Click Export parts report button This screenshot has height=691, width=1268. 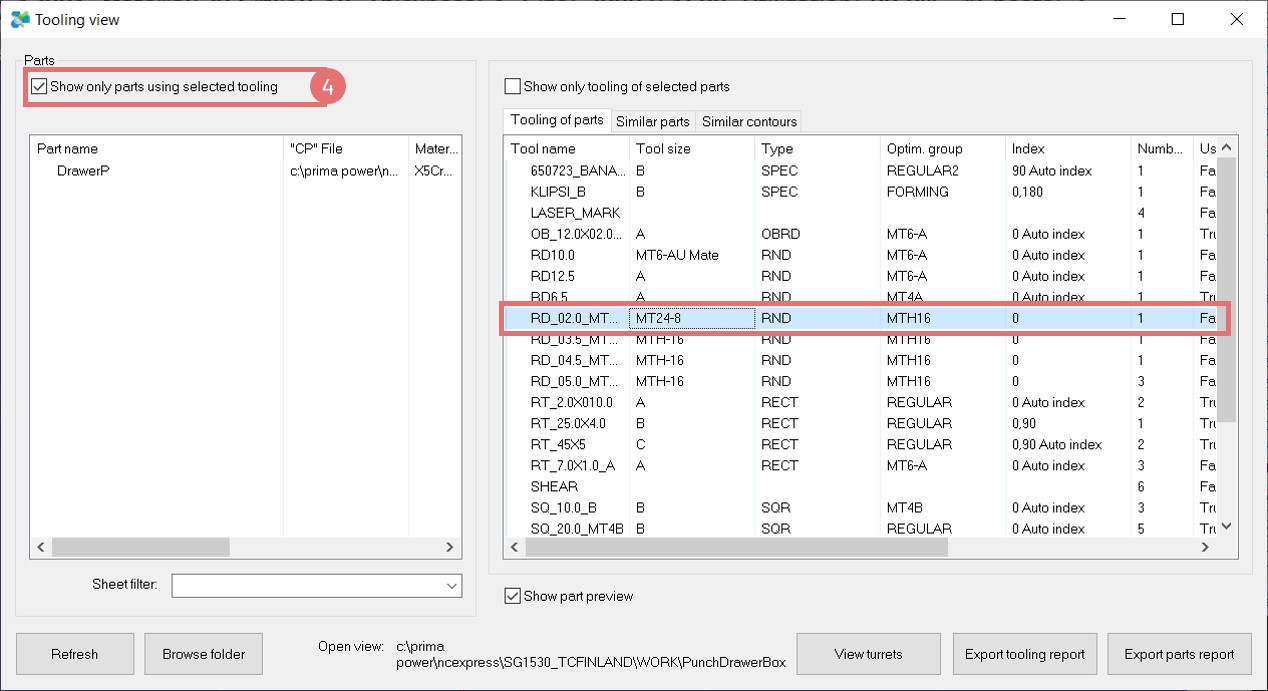pyautogui.click(x=1179, y=654)
